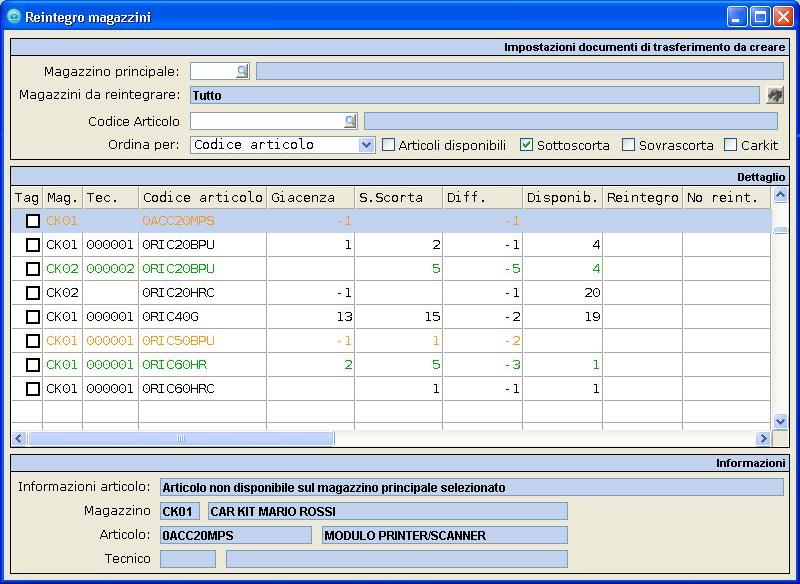
Task: Tag the CK02 0RIC20BPU row checkbox
Action: pyautogui.click(x=33, y=269)
